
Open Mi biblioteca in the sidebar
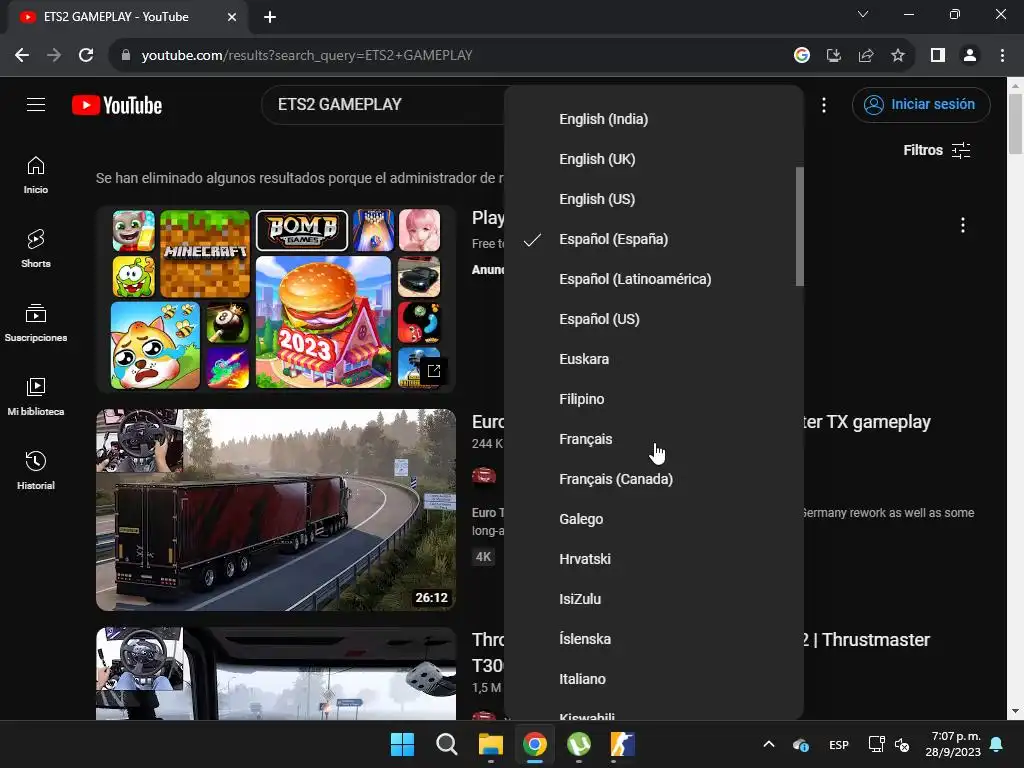[36, 396]
